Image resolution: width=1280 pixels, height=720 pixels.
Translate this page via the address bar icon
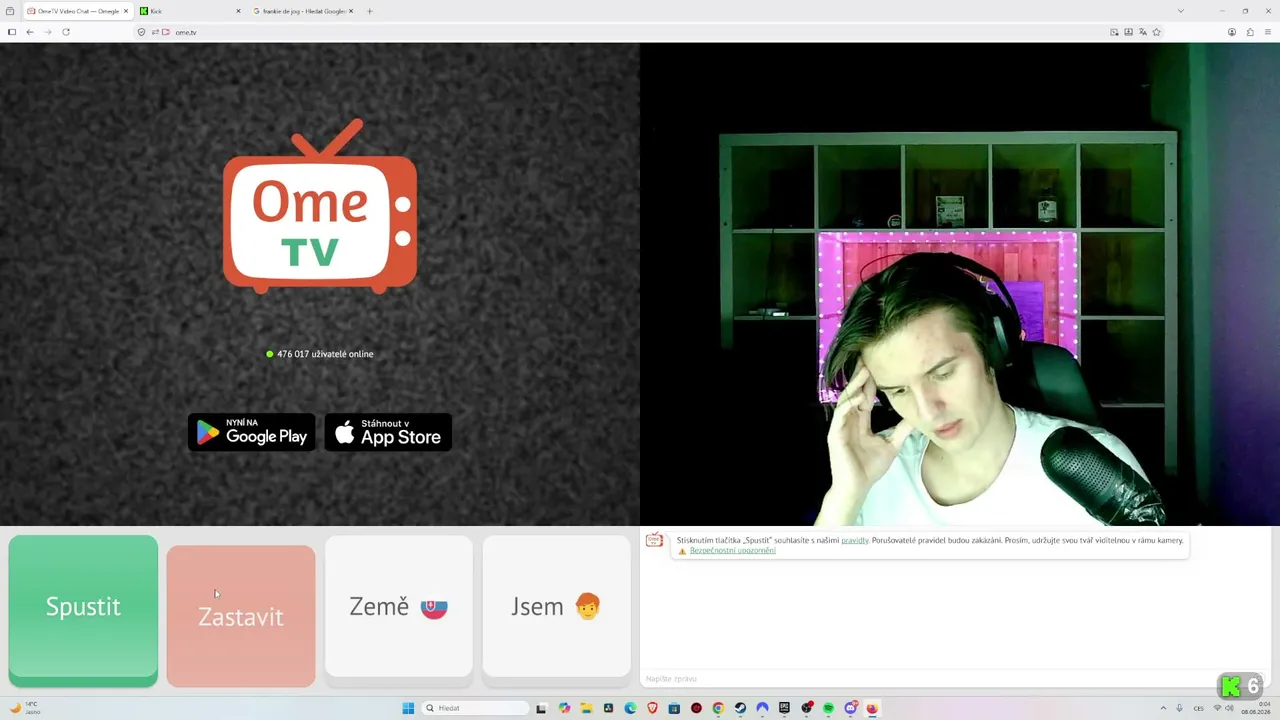(x=1142, y=32)
